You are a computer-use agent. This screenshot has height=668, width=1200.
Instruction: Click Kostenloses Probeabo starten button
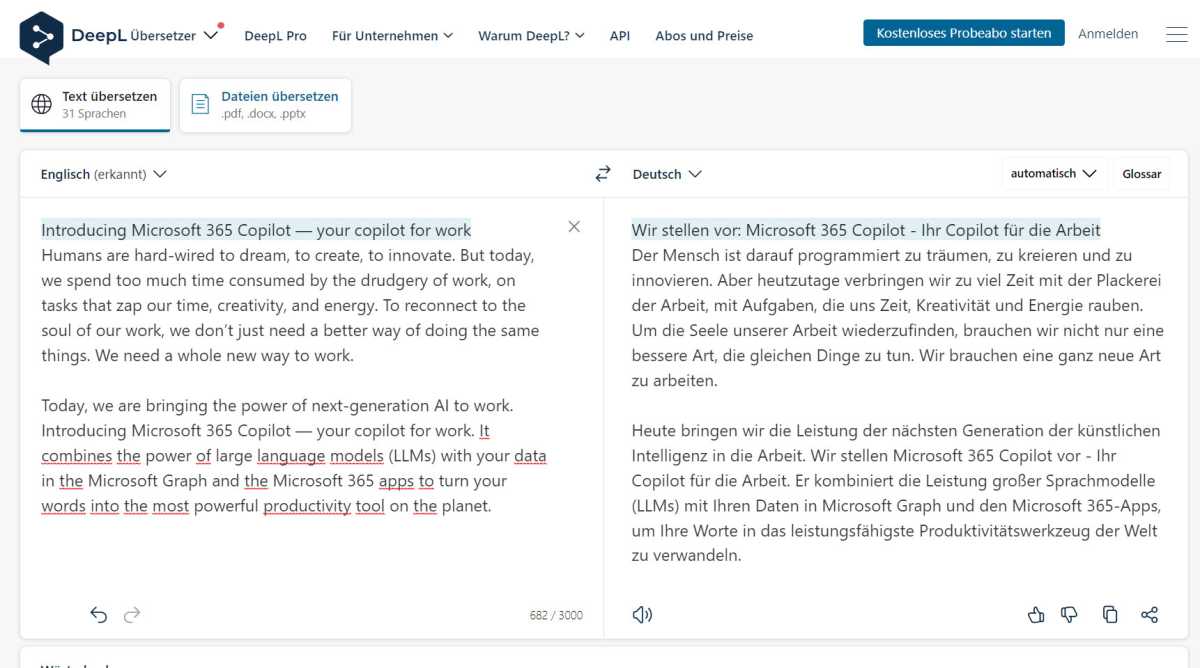(964, 33)
